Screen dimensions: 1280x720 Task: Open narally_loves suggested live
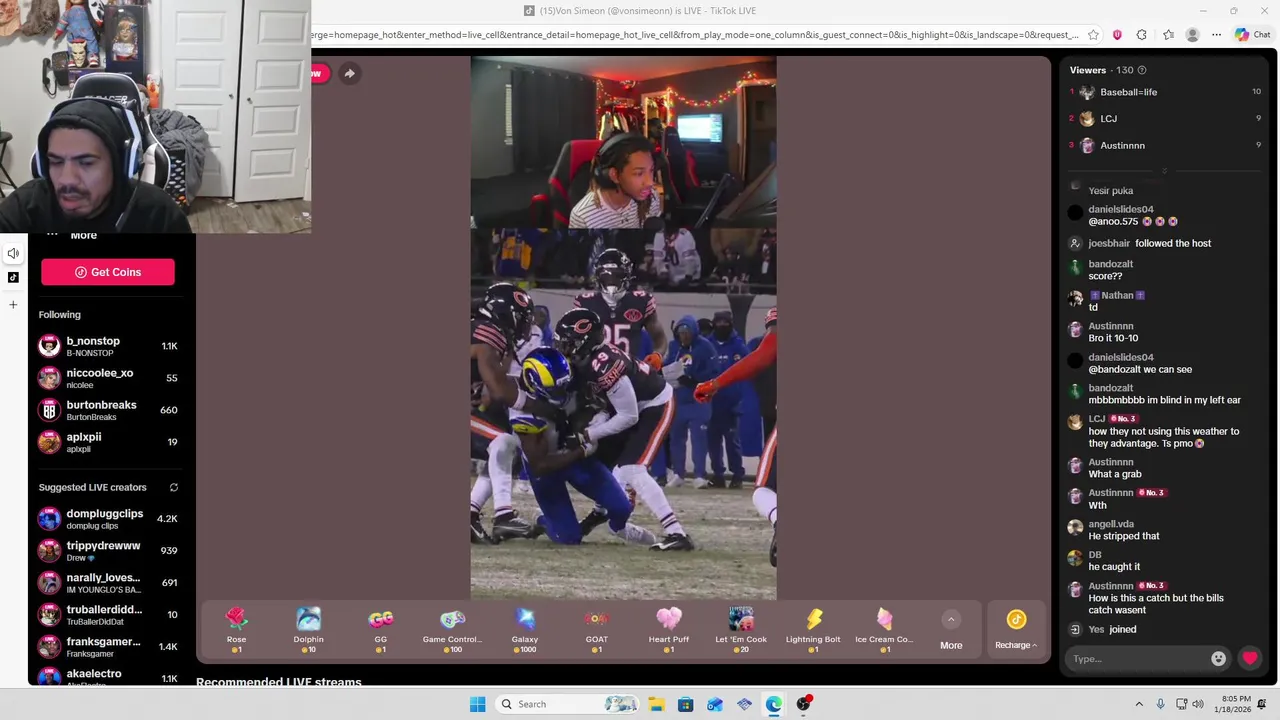[x=108, y=583]
